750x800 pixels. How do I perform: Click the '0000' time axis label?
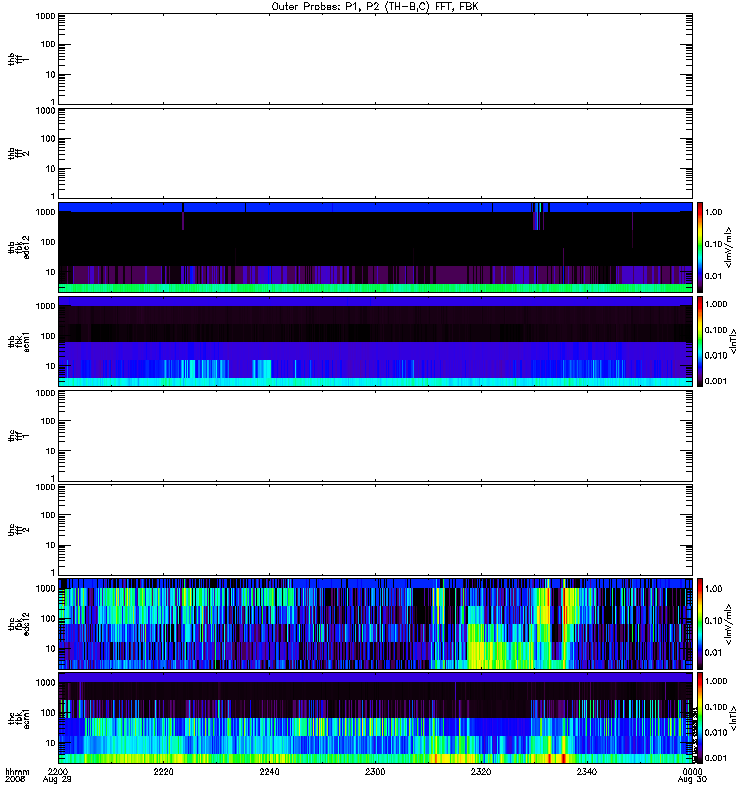(x=692, y=771)
